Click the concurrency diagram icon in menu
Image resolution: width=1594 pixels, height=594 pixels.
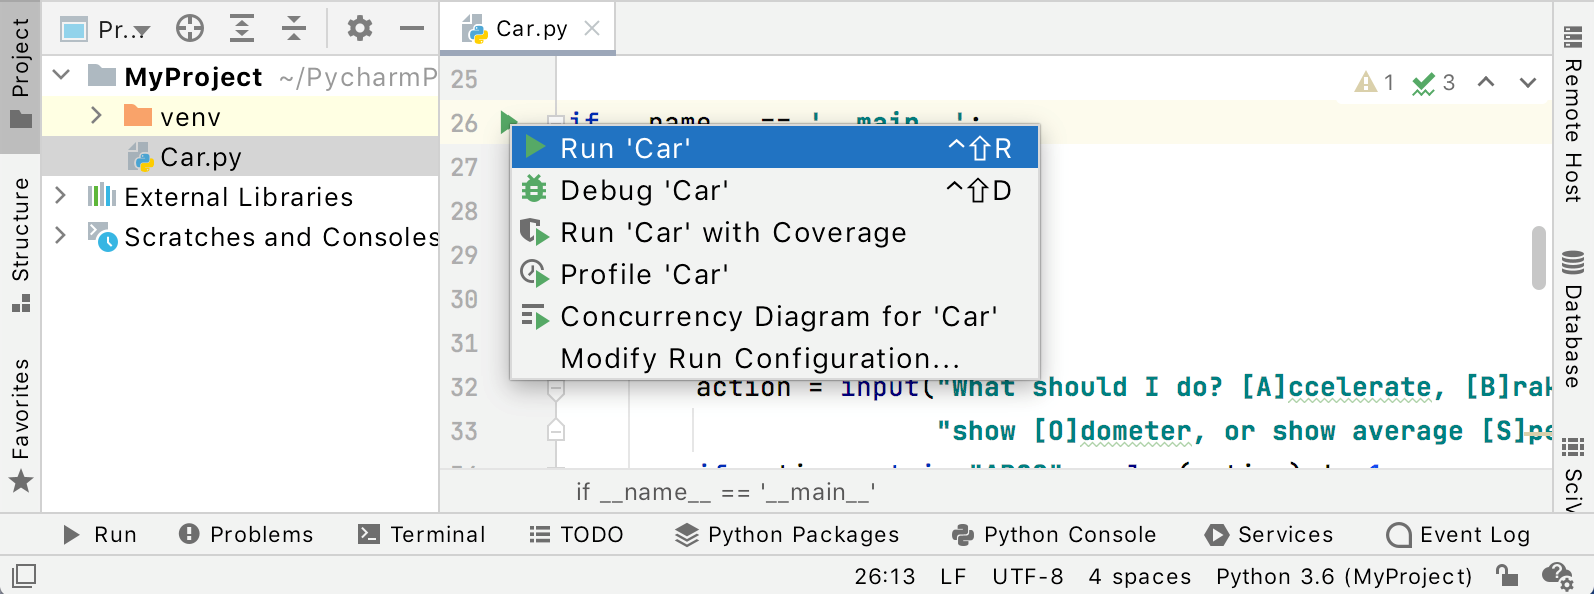coord(535,316)
